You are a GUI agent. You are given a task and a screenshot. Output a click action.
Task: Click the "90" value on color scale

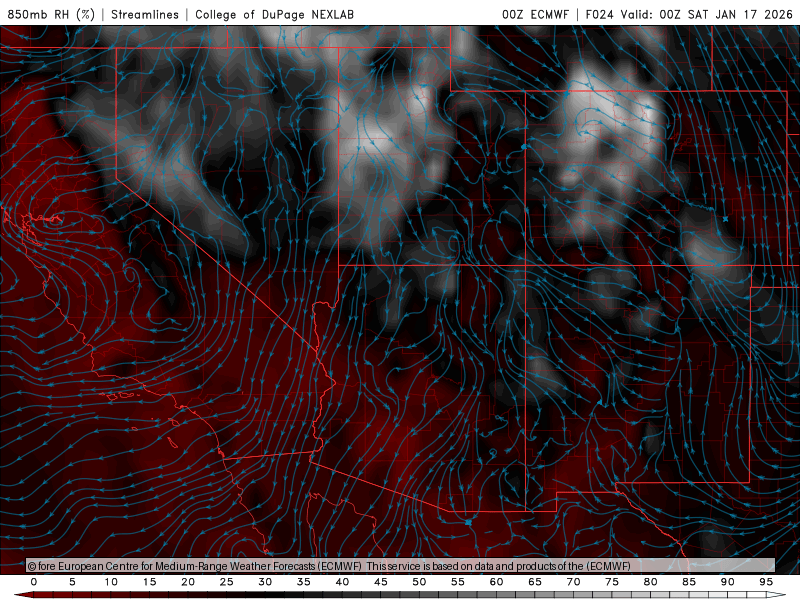[x=728, y=582]
